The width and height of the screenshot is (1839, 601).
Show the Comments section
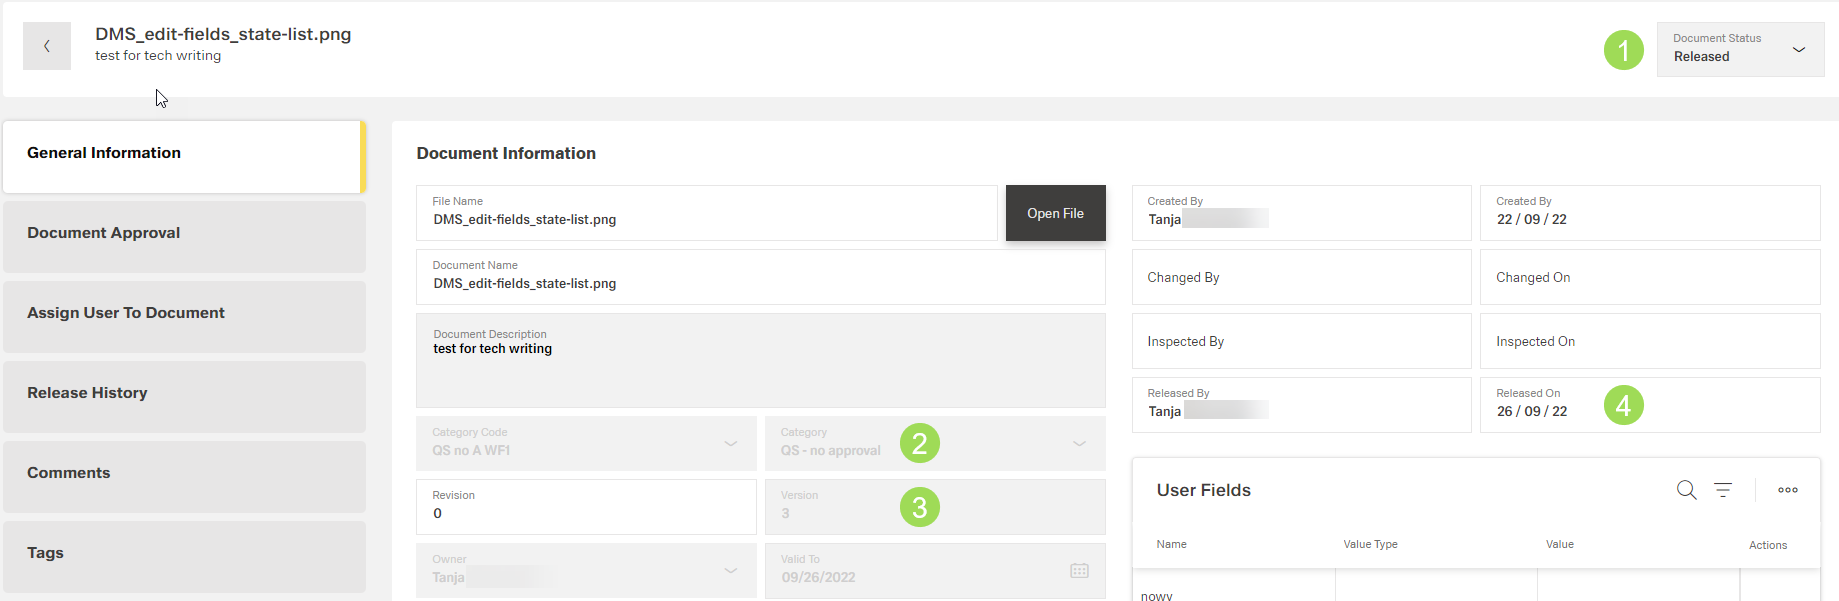[183, 473]
